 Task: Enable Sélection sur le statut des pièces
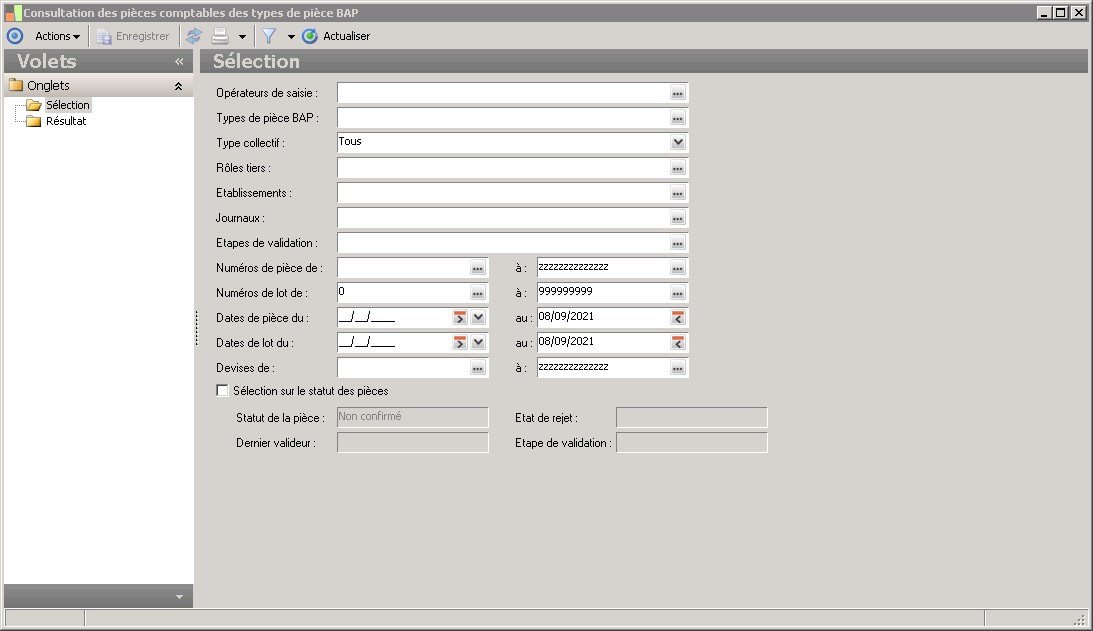tap(223, 391)
